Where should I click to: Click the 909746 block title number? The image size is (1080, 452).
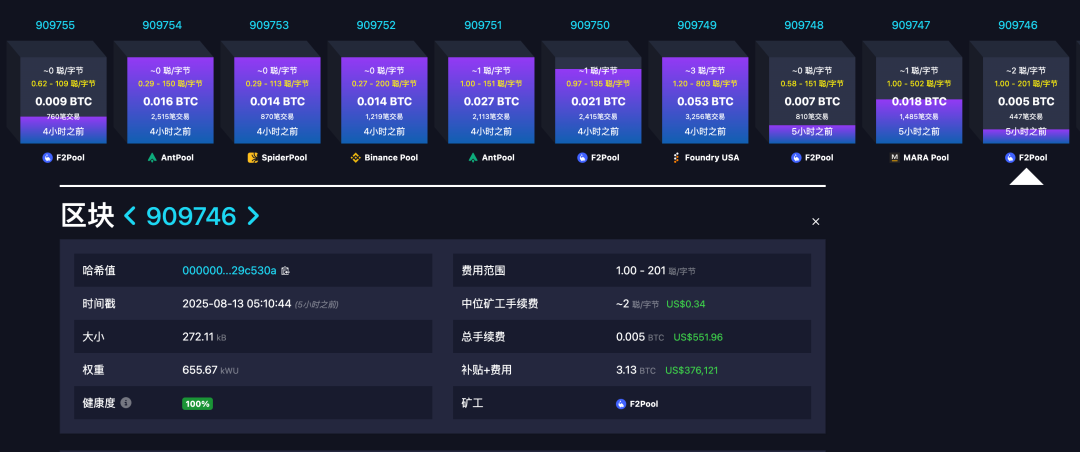191,216
